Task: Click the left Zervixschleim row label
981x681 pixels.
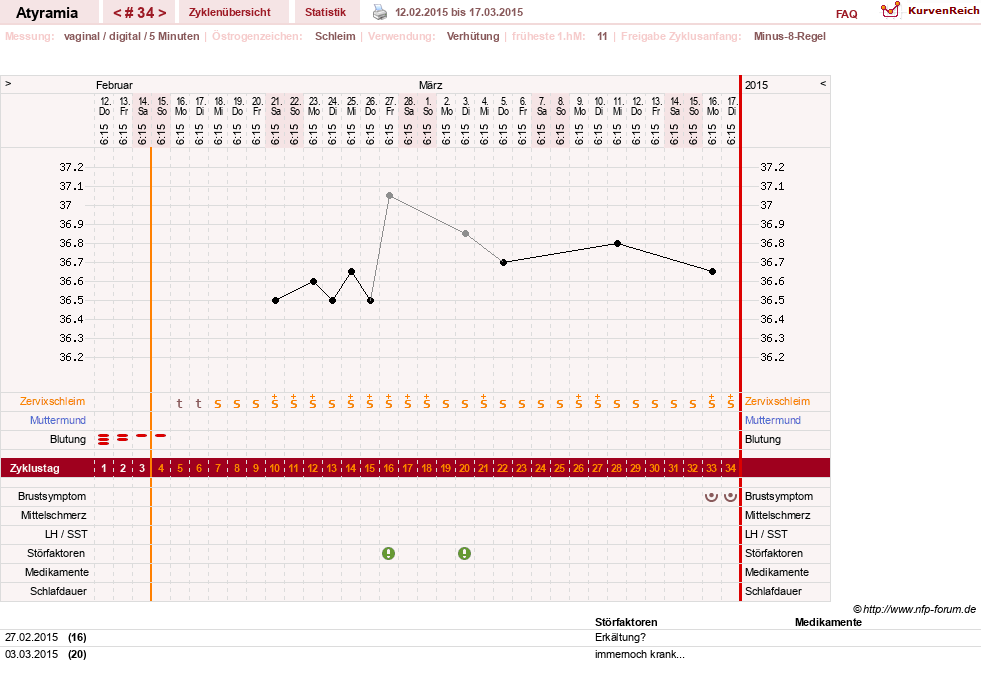Action: click(53, 401)
